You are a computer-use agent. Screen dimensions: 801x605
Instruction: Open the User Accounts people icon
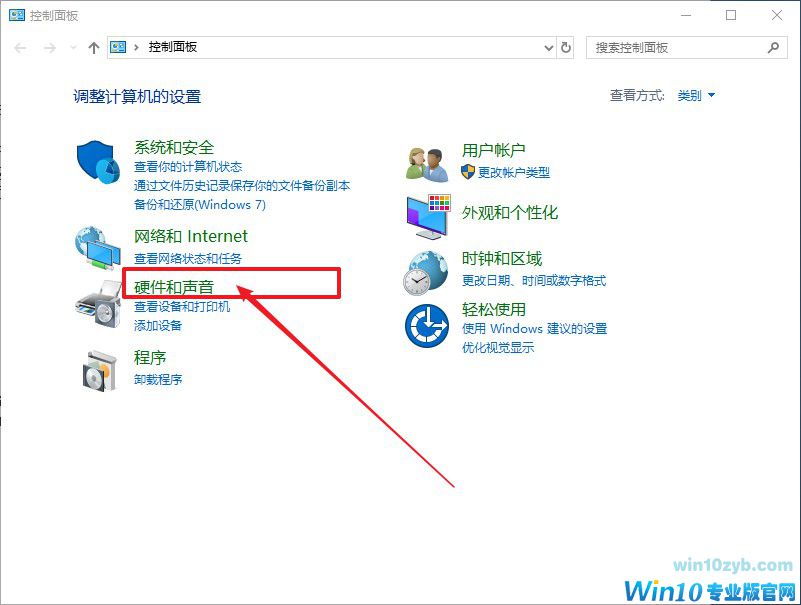427,165
